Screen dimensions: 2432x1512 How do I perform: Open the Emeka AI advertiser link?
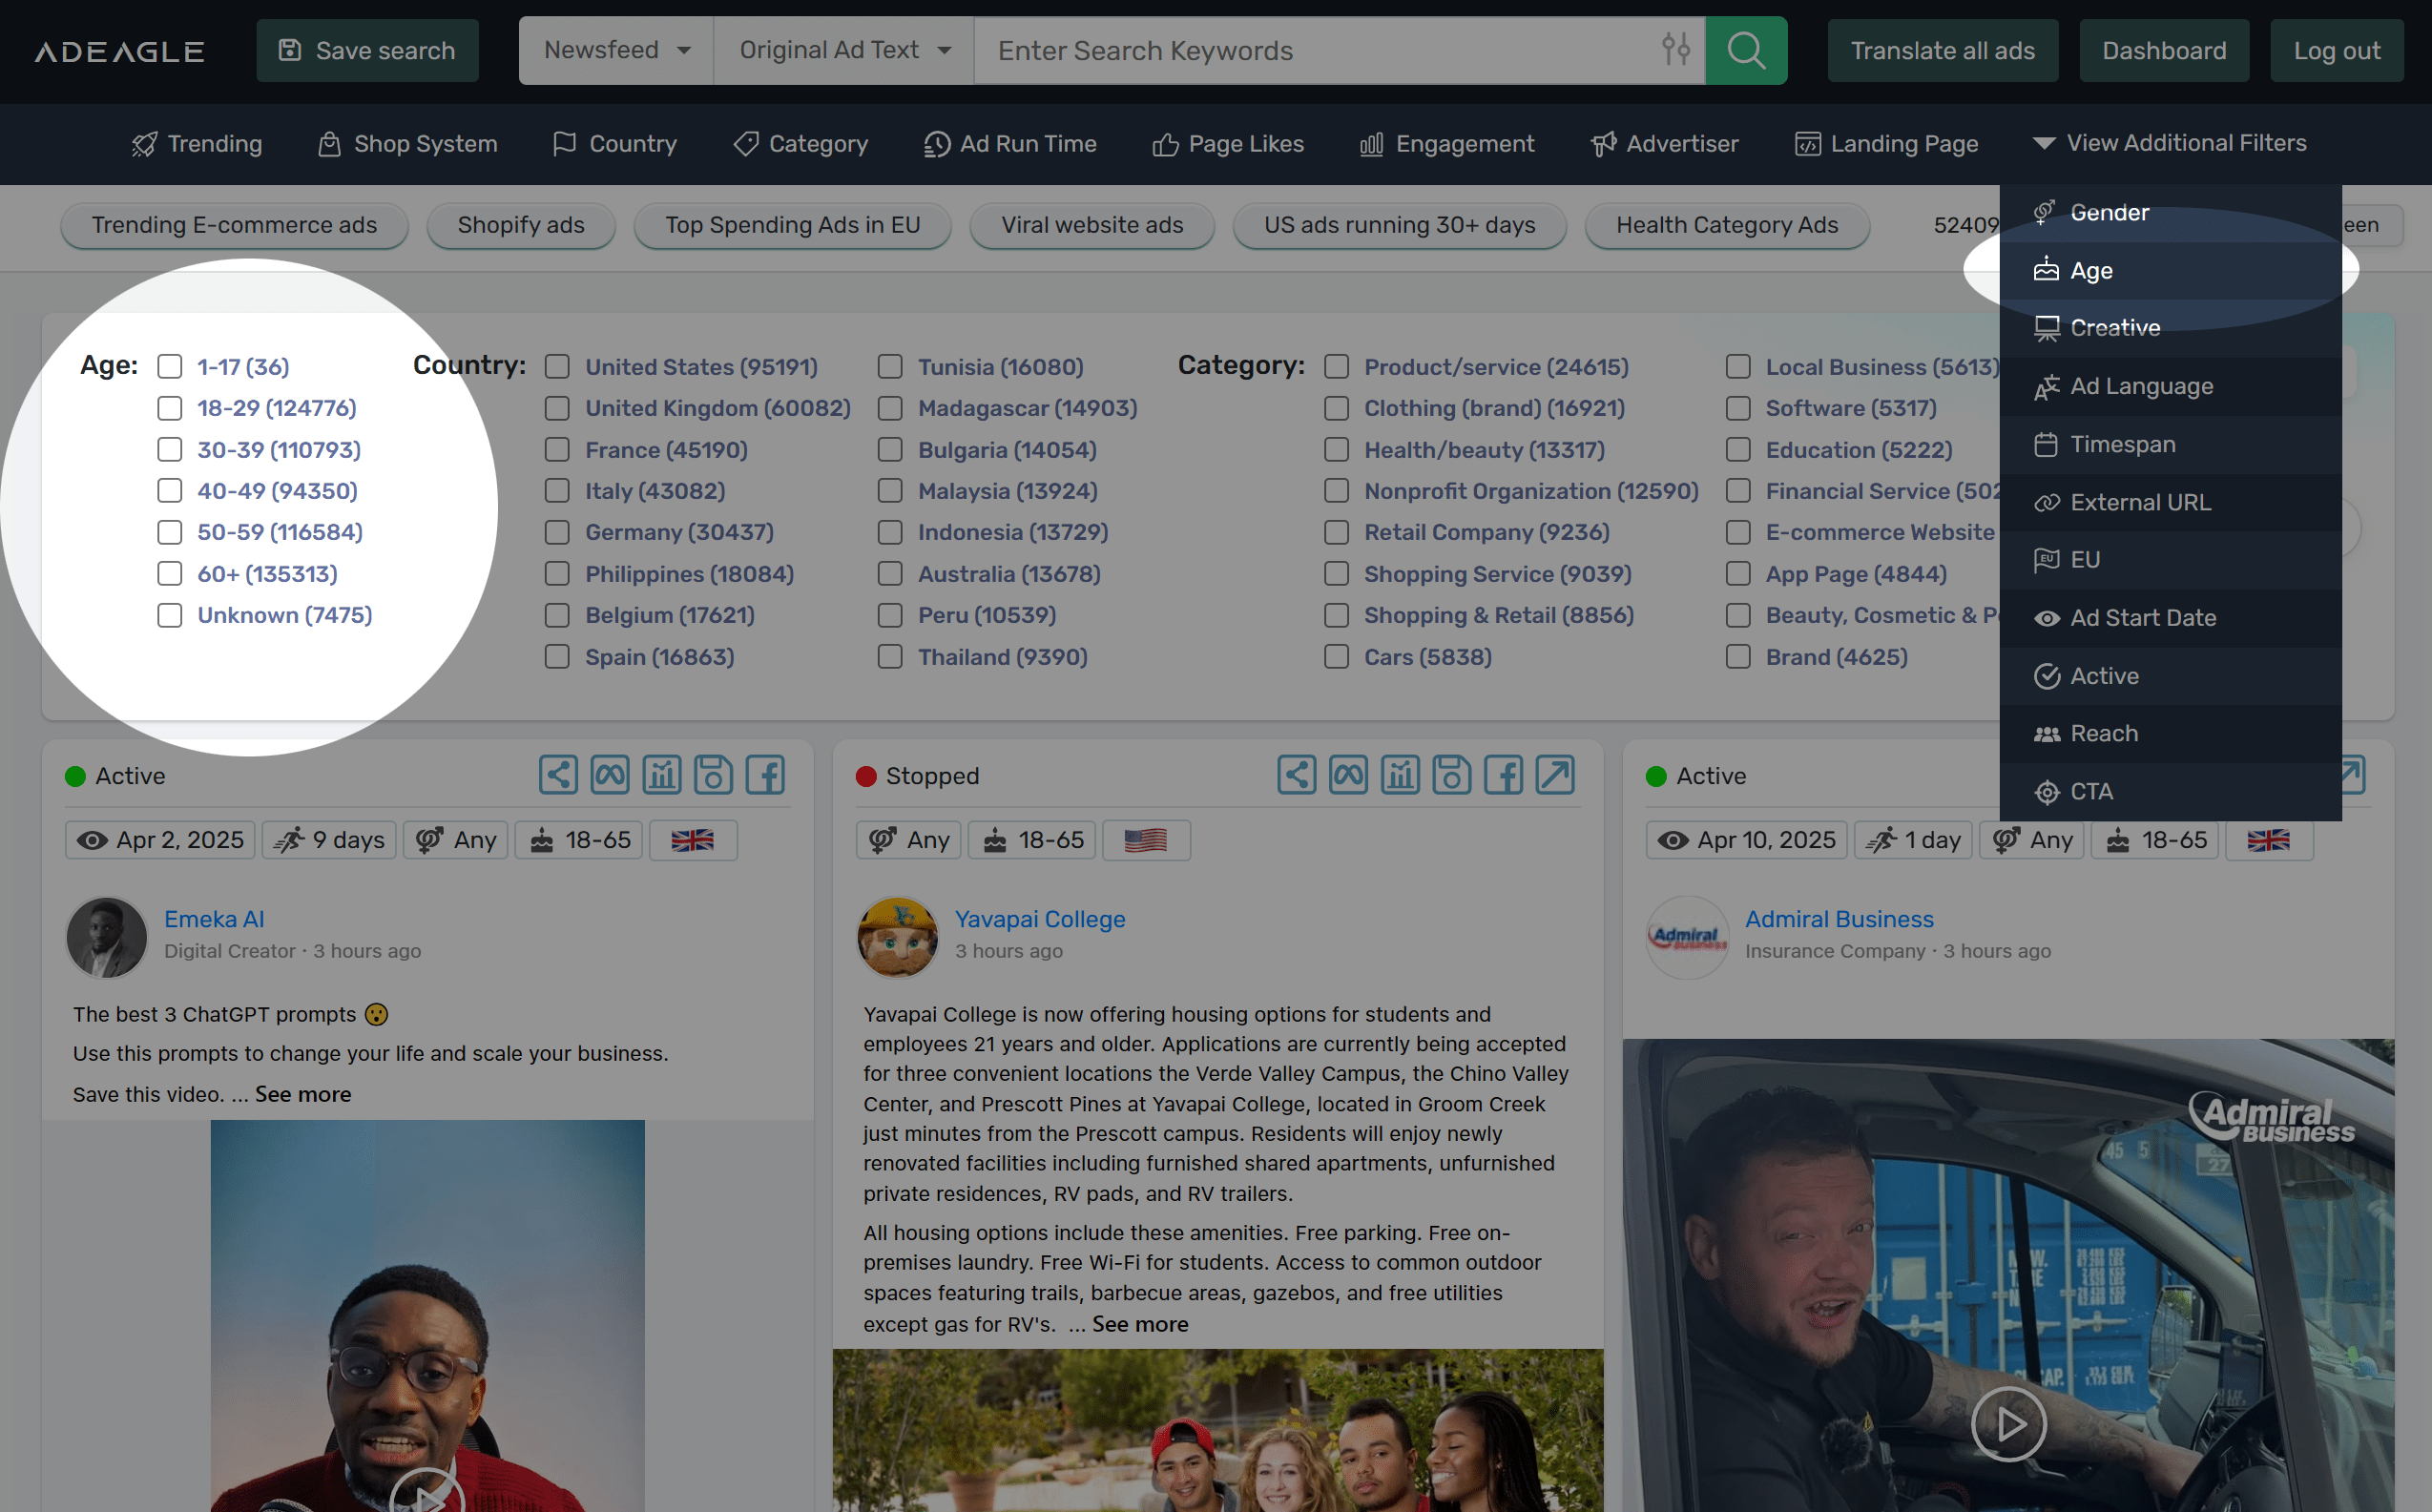pos(214,919)
